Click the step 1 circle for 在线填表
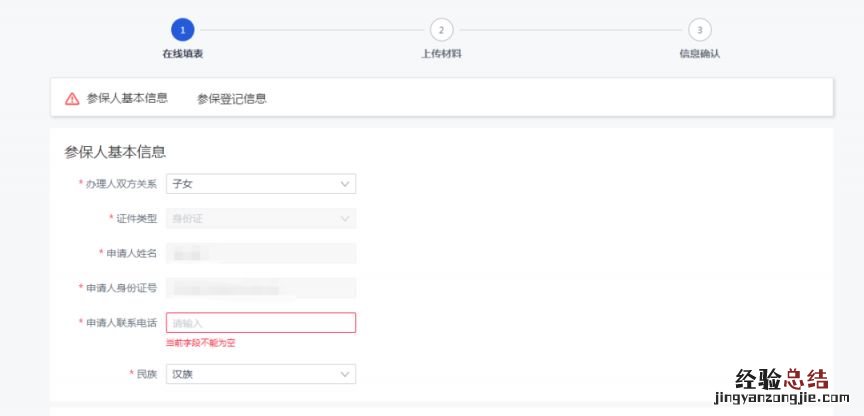 [x=182, y=30]
